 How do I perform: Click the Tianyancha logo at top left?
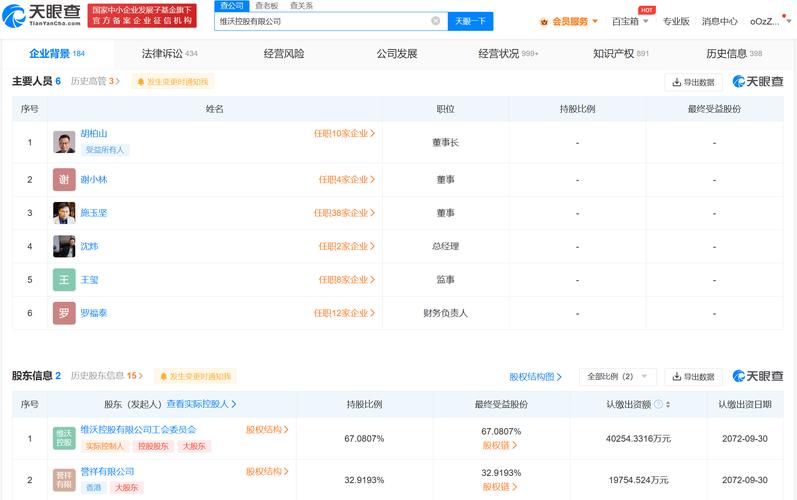[x=42, y=15]
